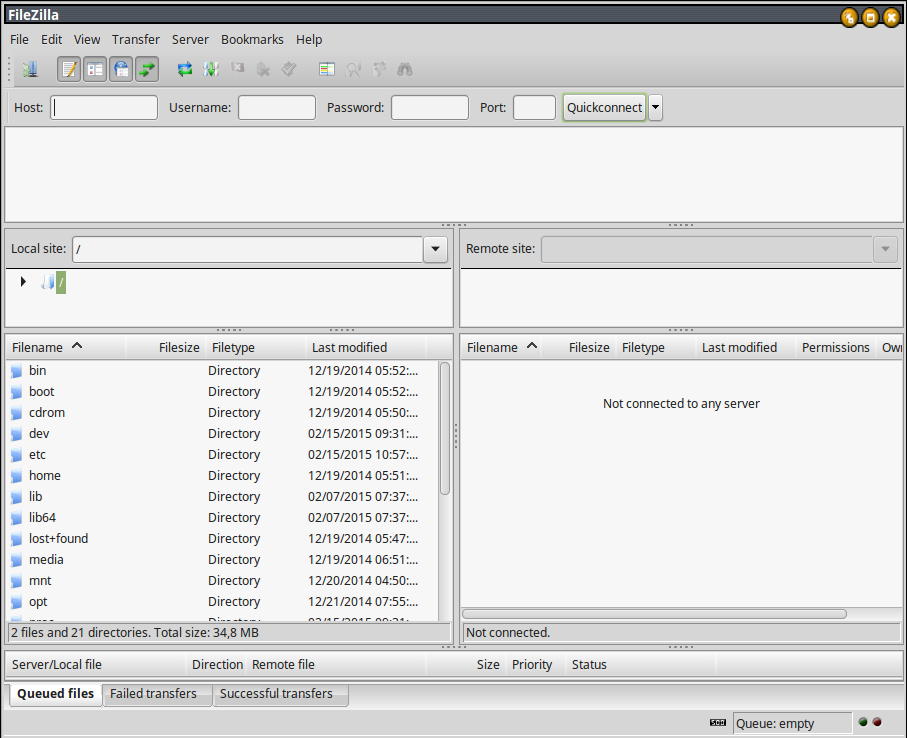907x738 pixels.
Task: Click the folder icon next to dev
Action: (17, 434)
